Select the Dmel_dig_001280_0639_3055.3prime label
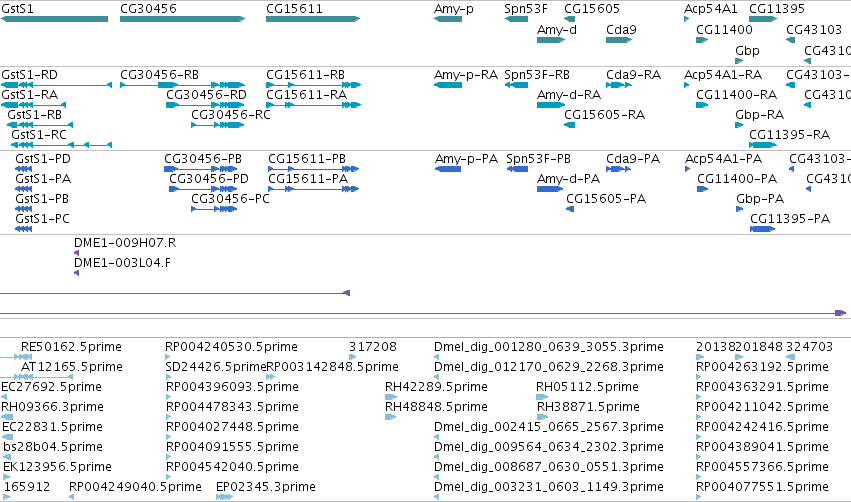The width and height of the screenshot is (851, 502). coord(549,347)
